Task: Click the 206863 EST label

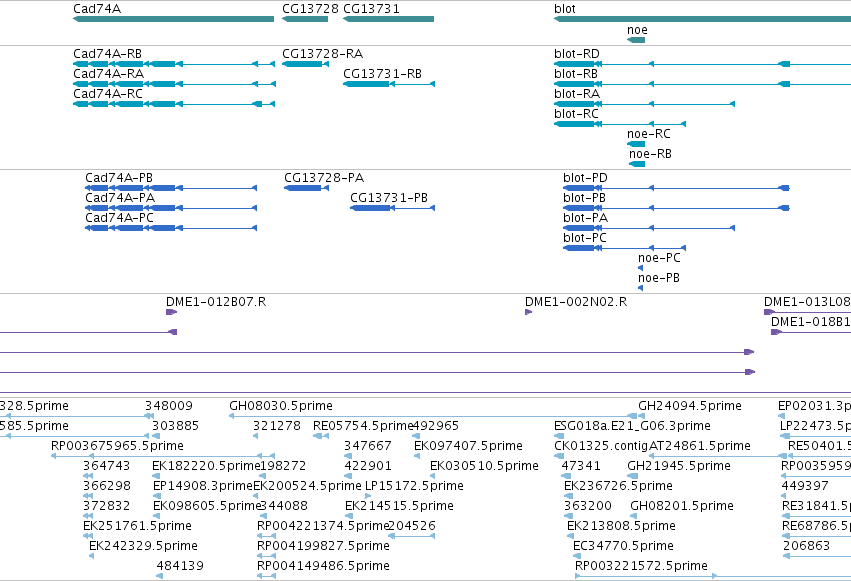Action: pos(806,546)
